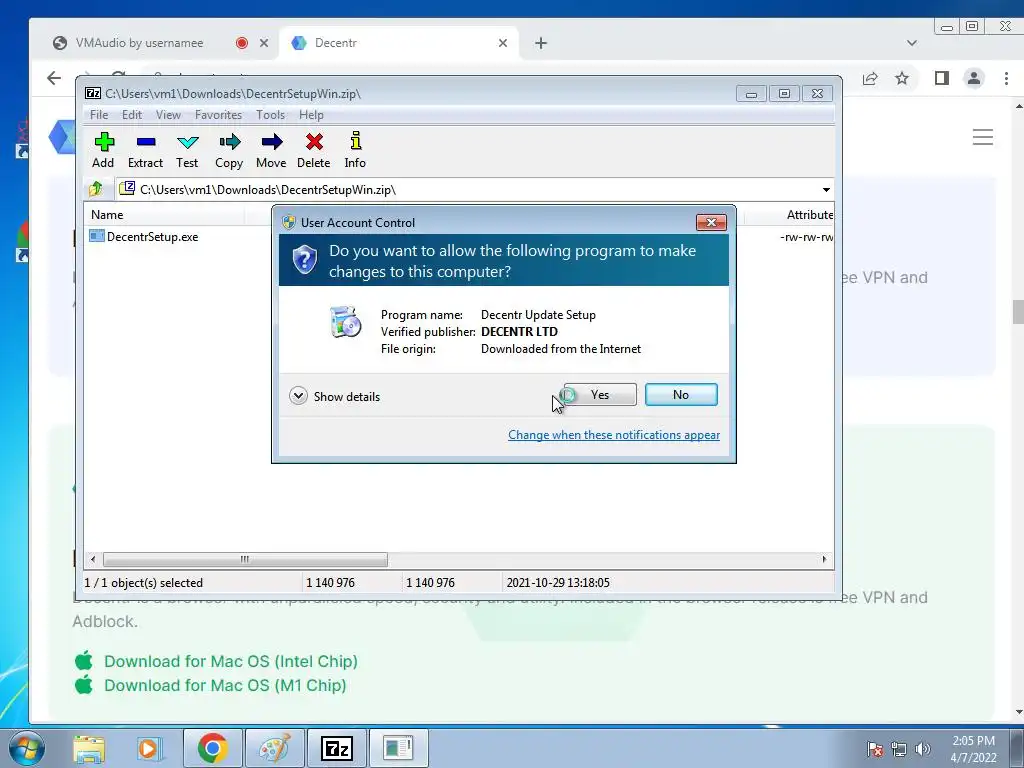Click the recording indicator on VMAudio tab
The width and height of the screenshot is (1024, 768).
pyautogui.click(x=242, y=43)
